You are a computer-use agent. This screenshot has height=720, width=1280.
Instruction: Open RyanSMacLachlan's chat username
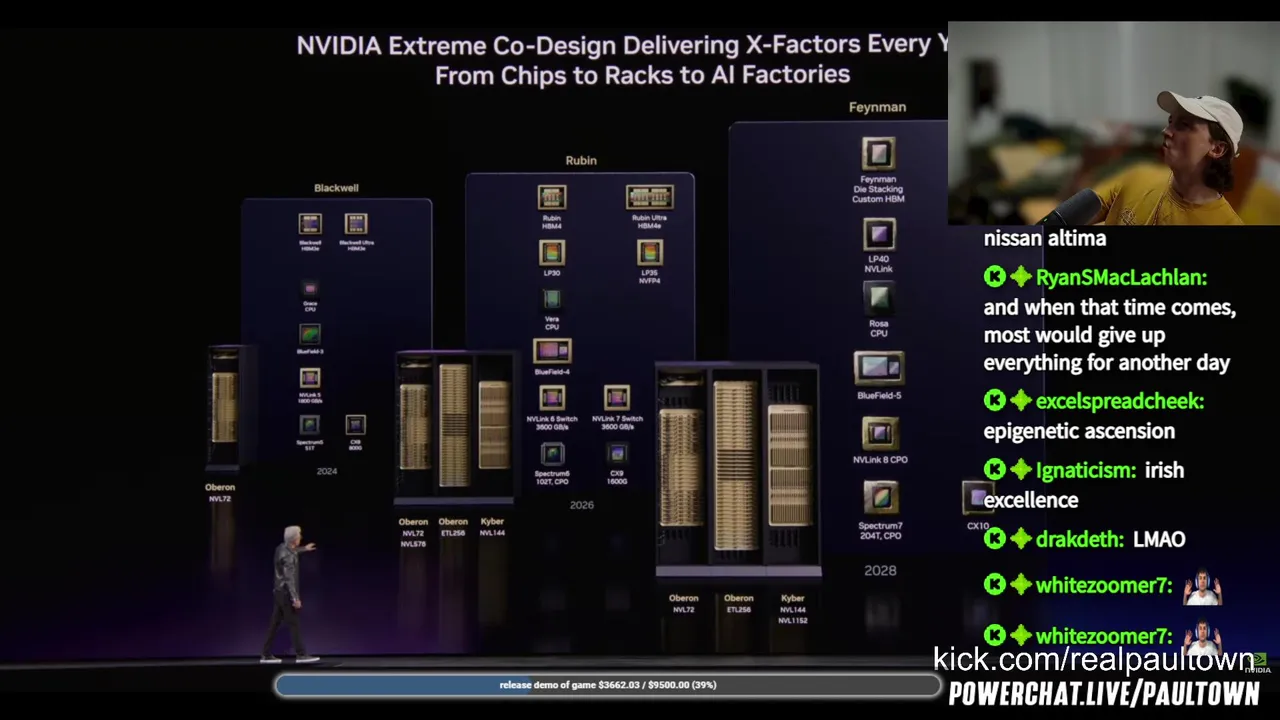(1121, 278)
